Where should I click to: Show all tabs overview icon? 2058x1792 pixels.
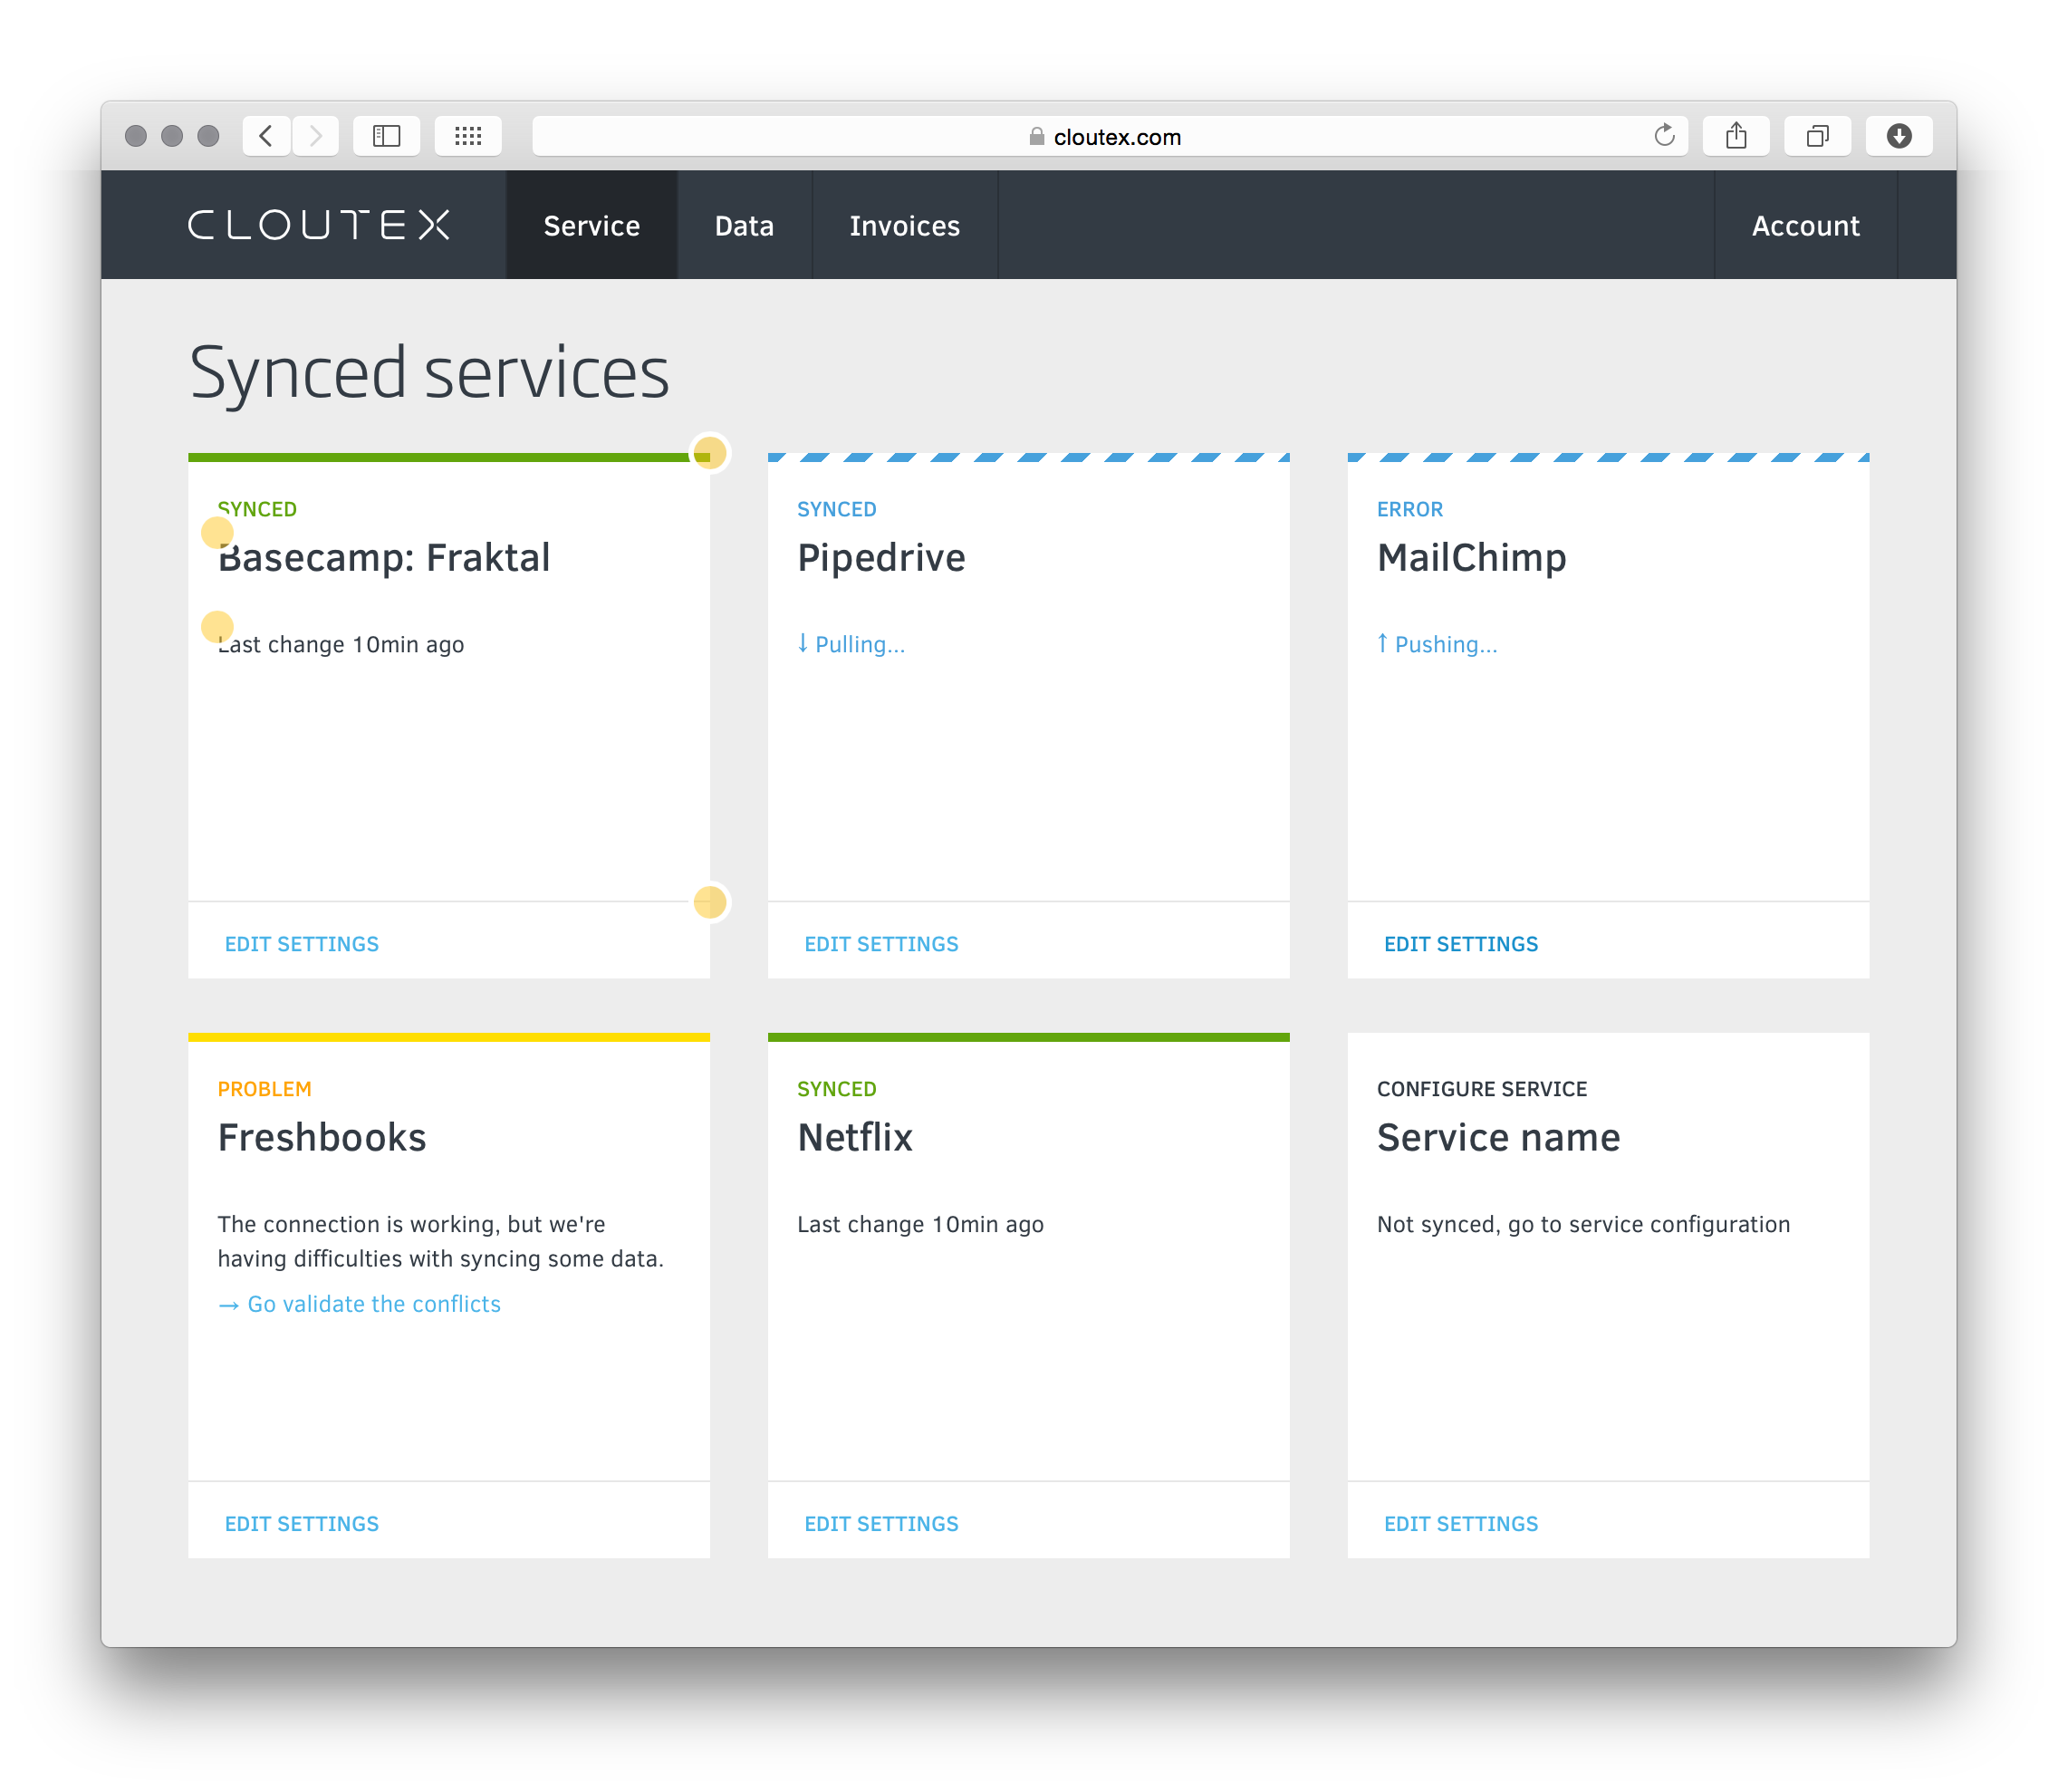1818,136
